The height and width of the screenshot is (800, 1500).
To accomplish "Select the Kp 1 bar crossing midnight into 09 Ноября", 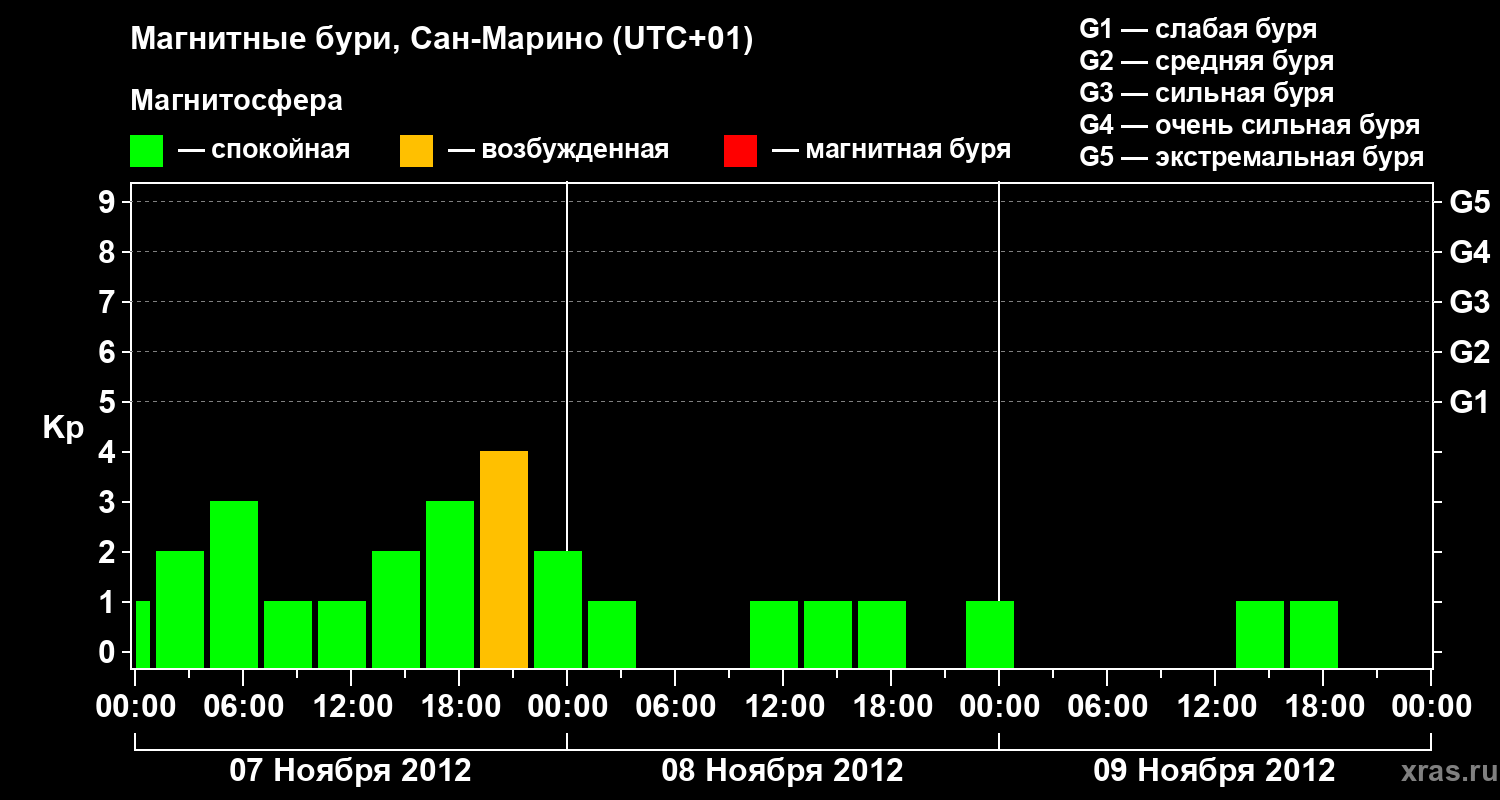I will pyautogui.click(x=990, y=635).
